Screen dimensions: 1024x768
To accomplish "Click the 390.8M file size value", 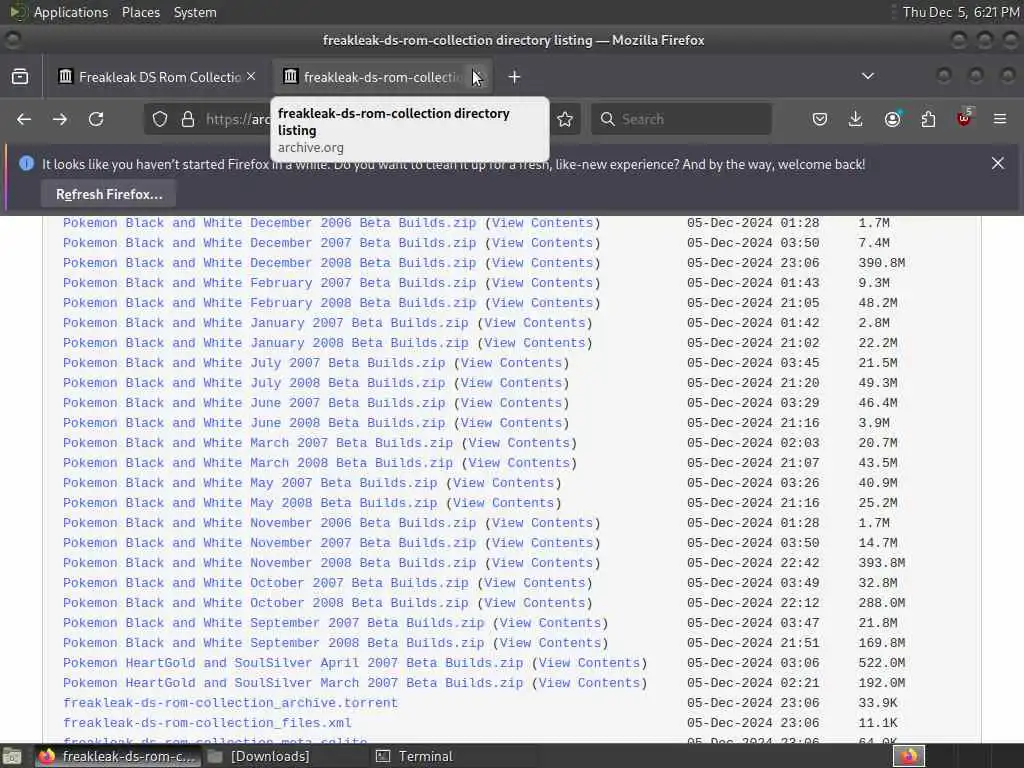I will click(882, 263).
